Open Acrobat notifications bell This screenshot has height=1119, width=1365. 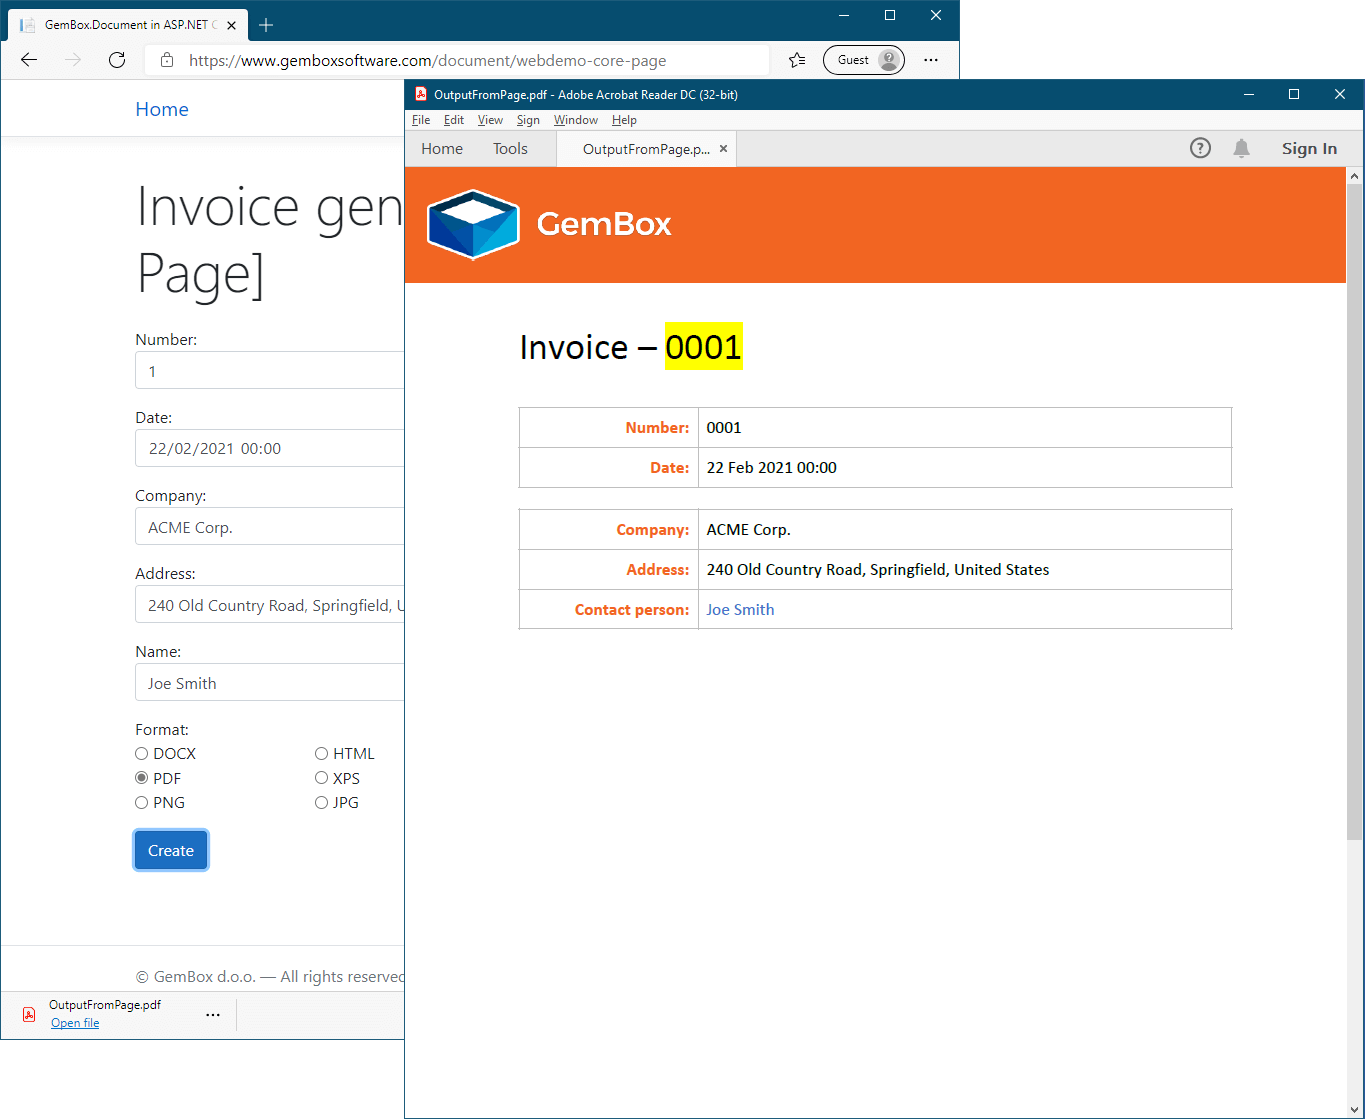click(x=1241, y=148)
